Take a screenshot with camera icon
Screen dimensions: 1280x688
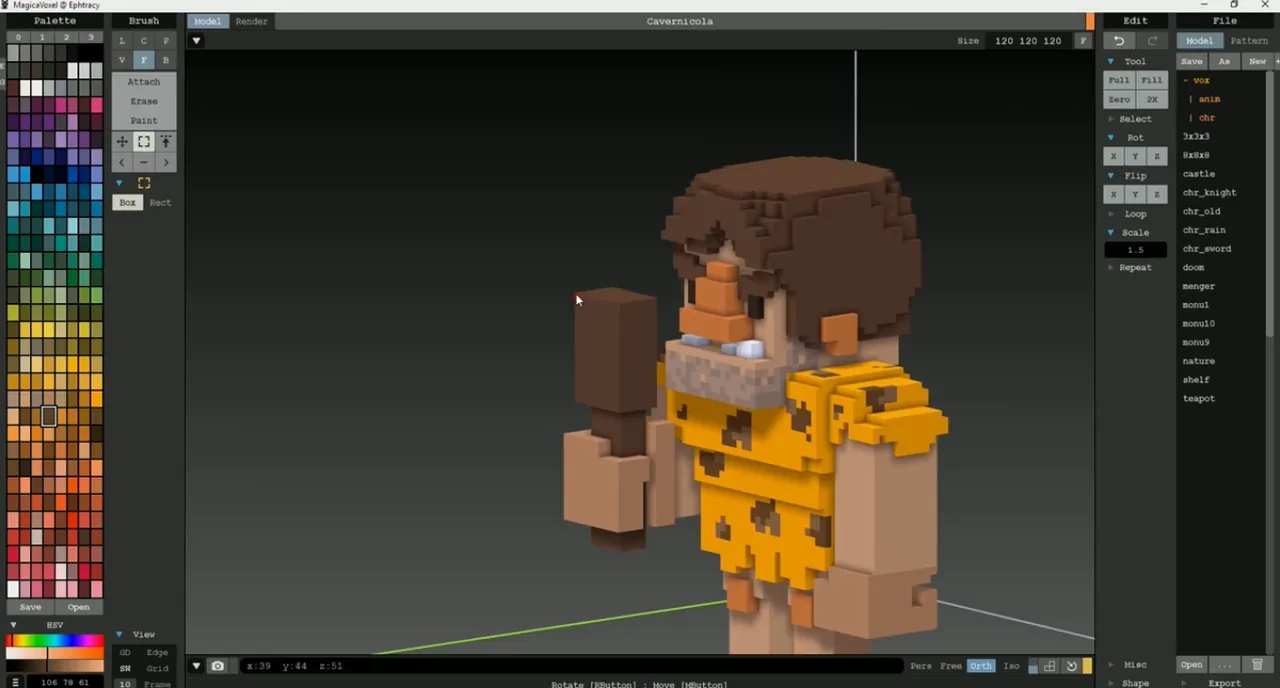[217, 666]
